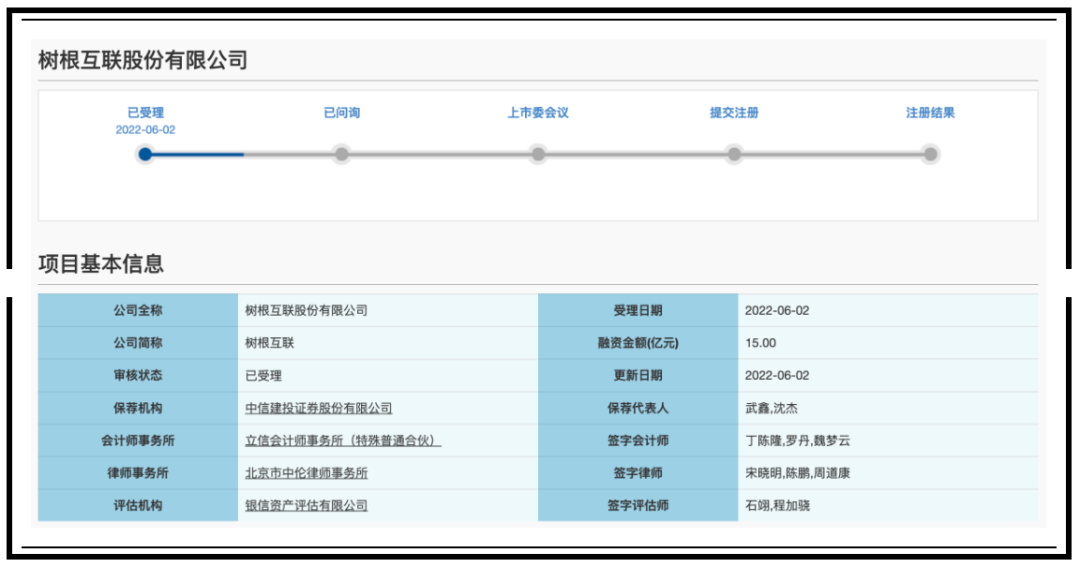Select the 注册结果 stage label

[931, 113]
